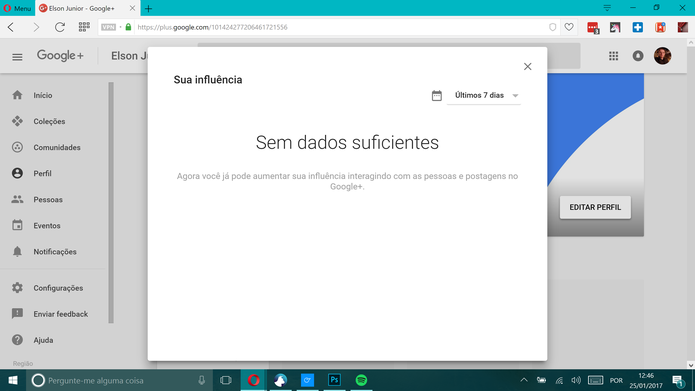Screen dimensions: 695x391
Task: Open the Opera tab menu icon
Action: [607, 8]
